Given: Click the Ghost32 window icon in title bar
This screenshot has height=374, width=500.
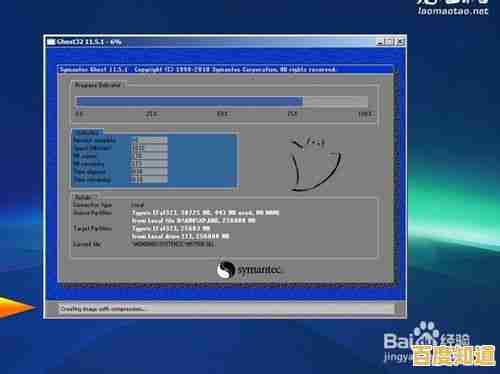Looking at the screenshot, I should pos(51,42).
